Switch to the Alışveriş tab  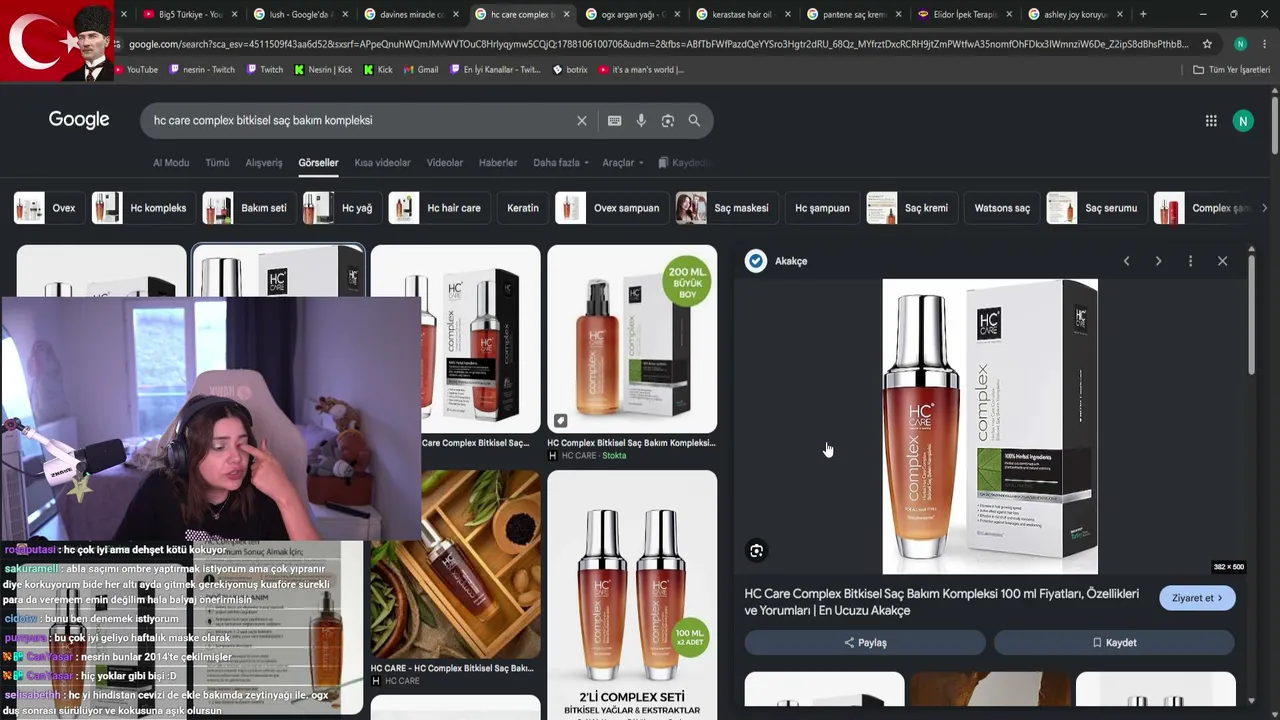pyautogui.click(x=264, y=163)
